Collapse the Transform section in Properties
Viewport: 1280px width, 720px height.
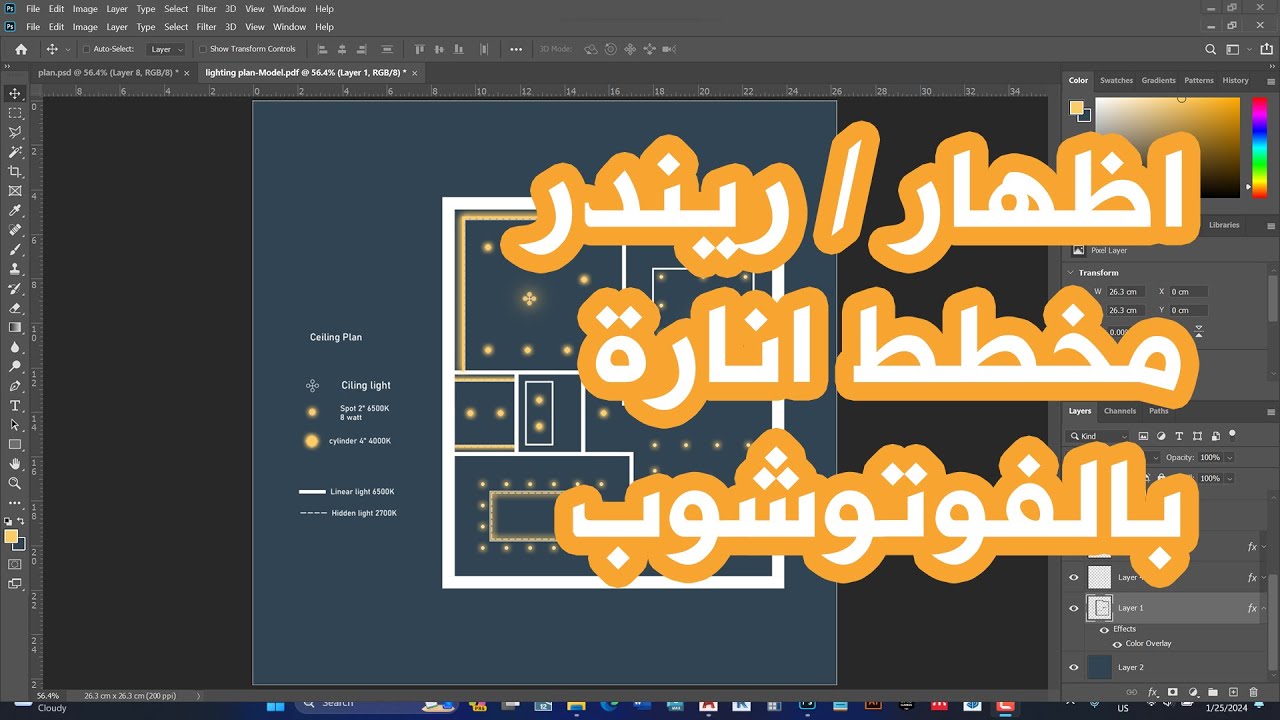(x=1071, y=272)
